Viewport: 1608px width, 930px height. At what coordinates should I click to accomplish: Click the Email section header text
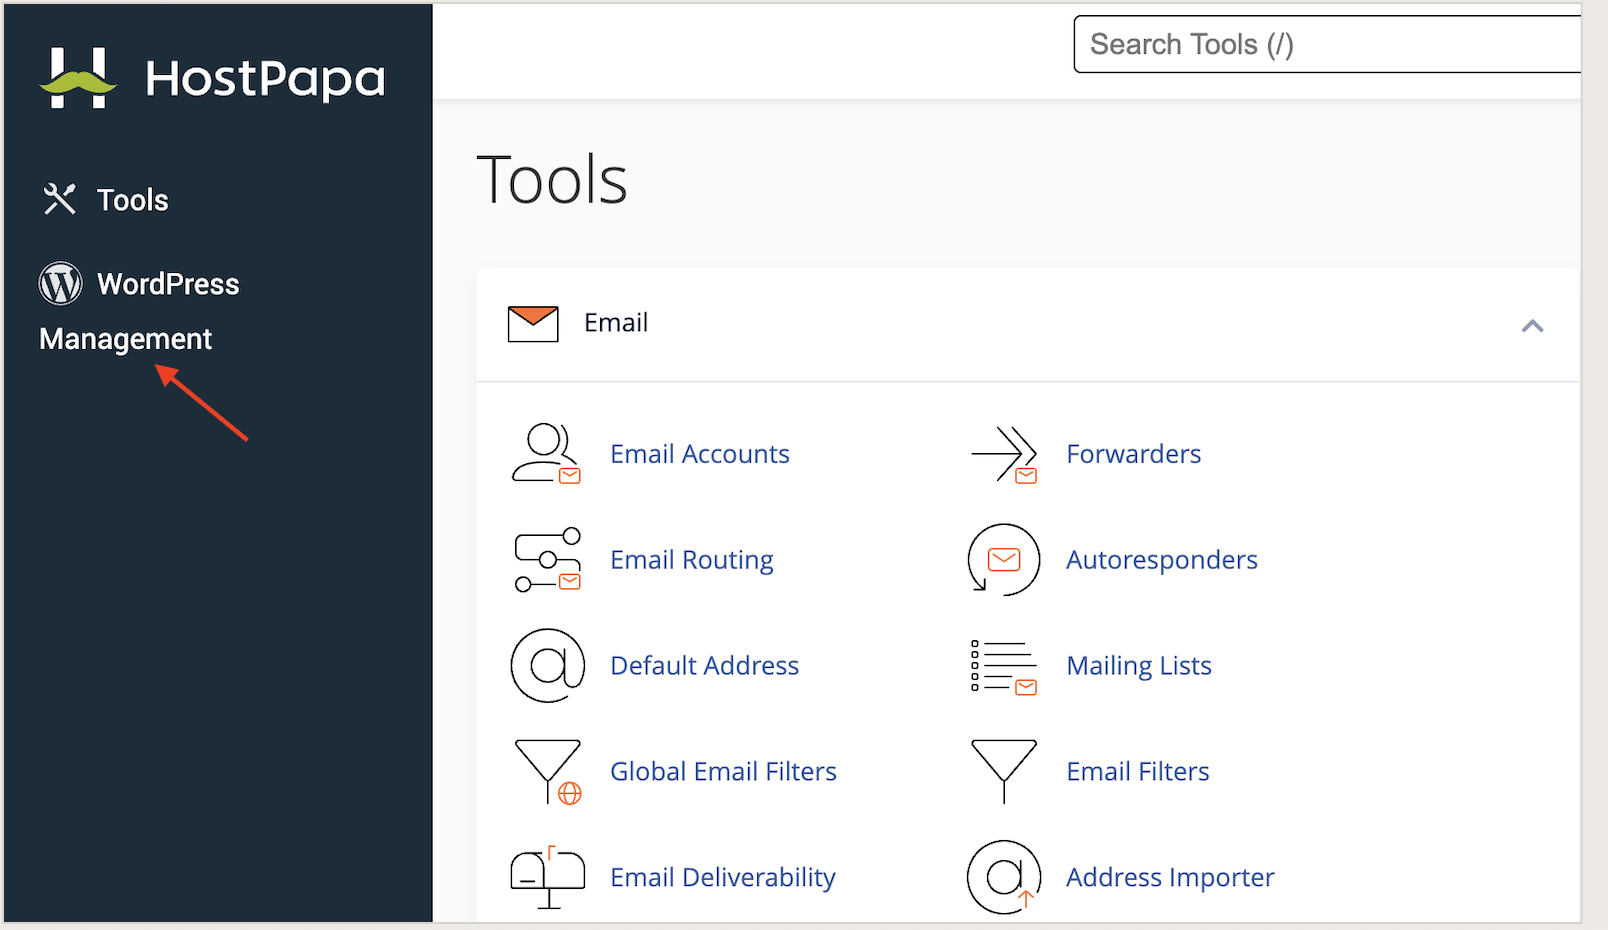point(616,323)
